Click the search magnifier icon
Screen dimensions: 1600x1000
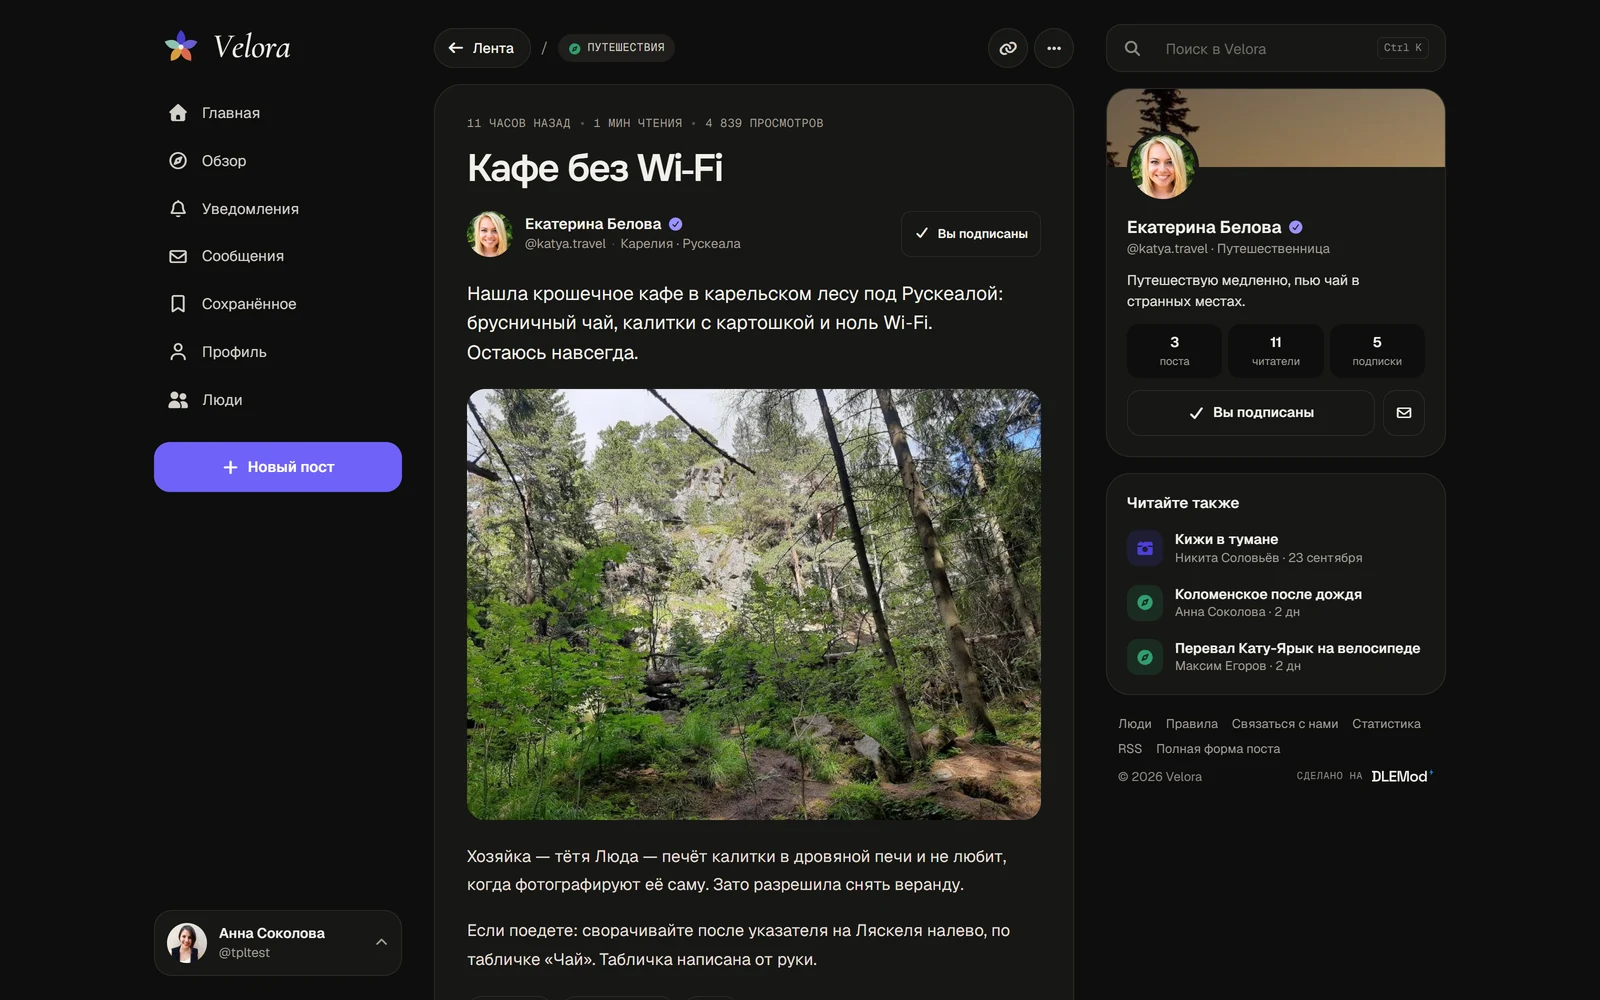[1132, 48]
